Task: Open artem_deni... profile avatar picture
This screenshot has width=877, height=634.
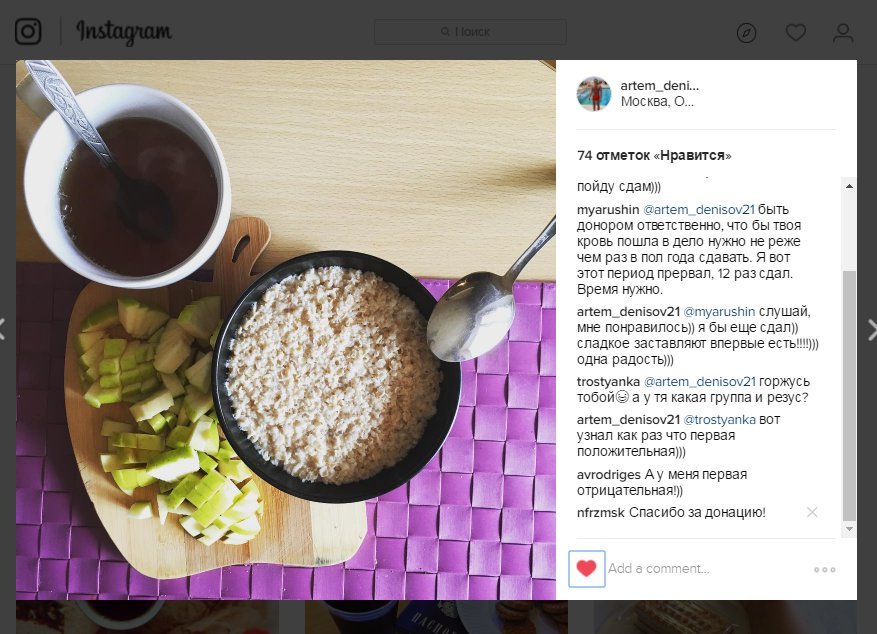Action: [594, 94]
